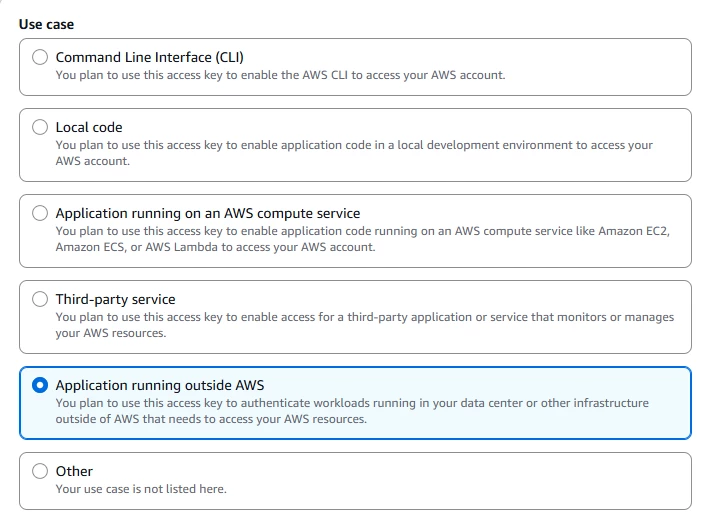Click the Command Line Interface (CLI) title text
721x514 pixels.
point(149,57)
